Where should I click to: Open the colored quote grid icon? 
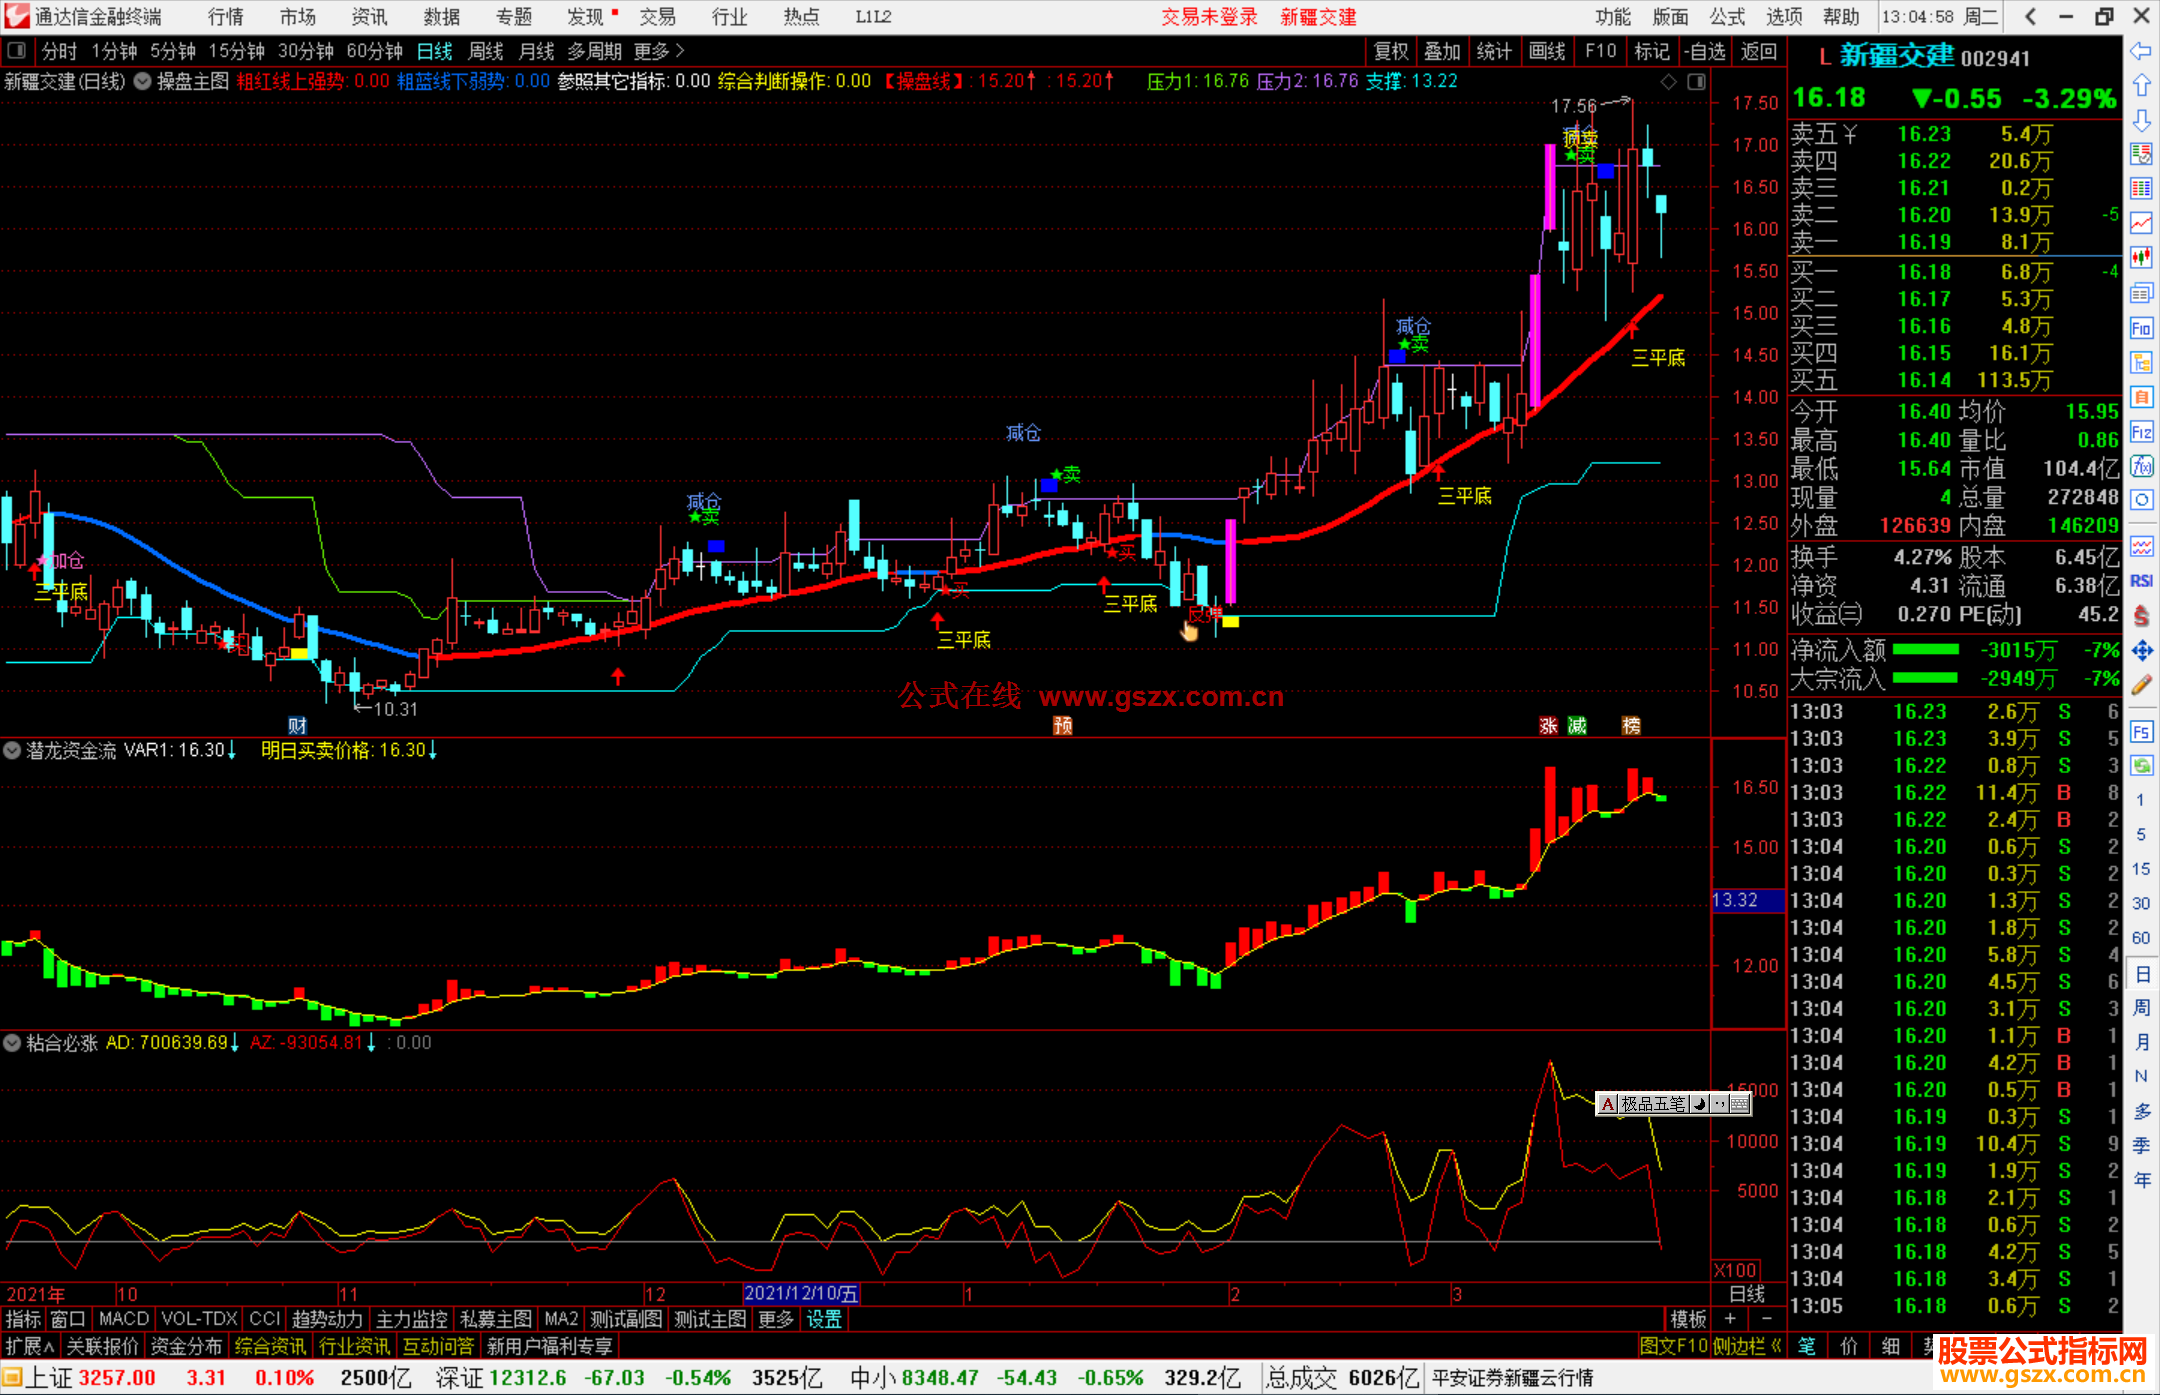(x=2141, y=189)
